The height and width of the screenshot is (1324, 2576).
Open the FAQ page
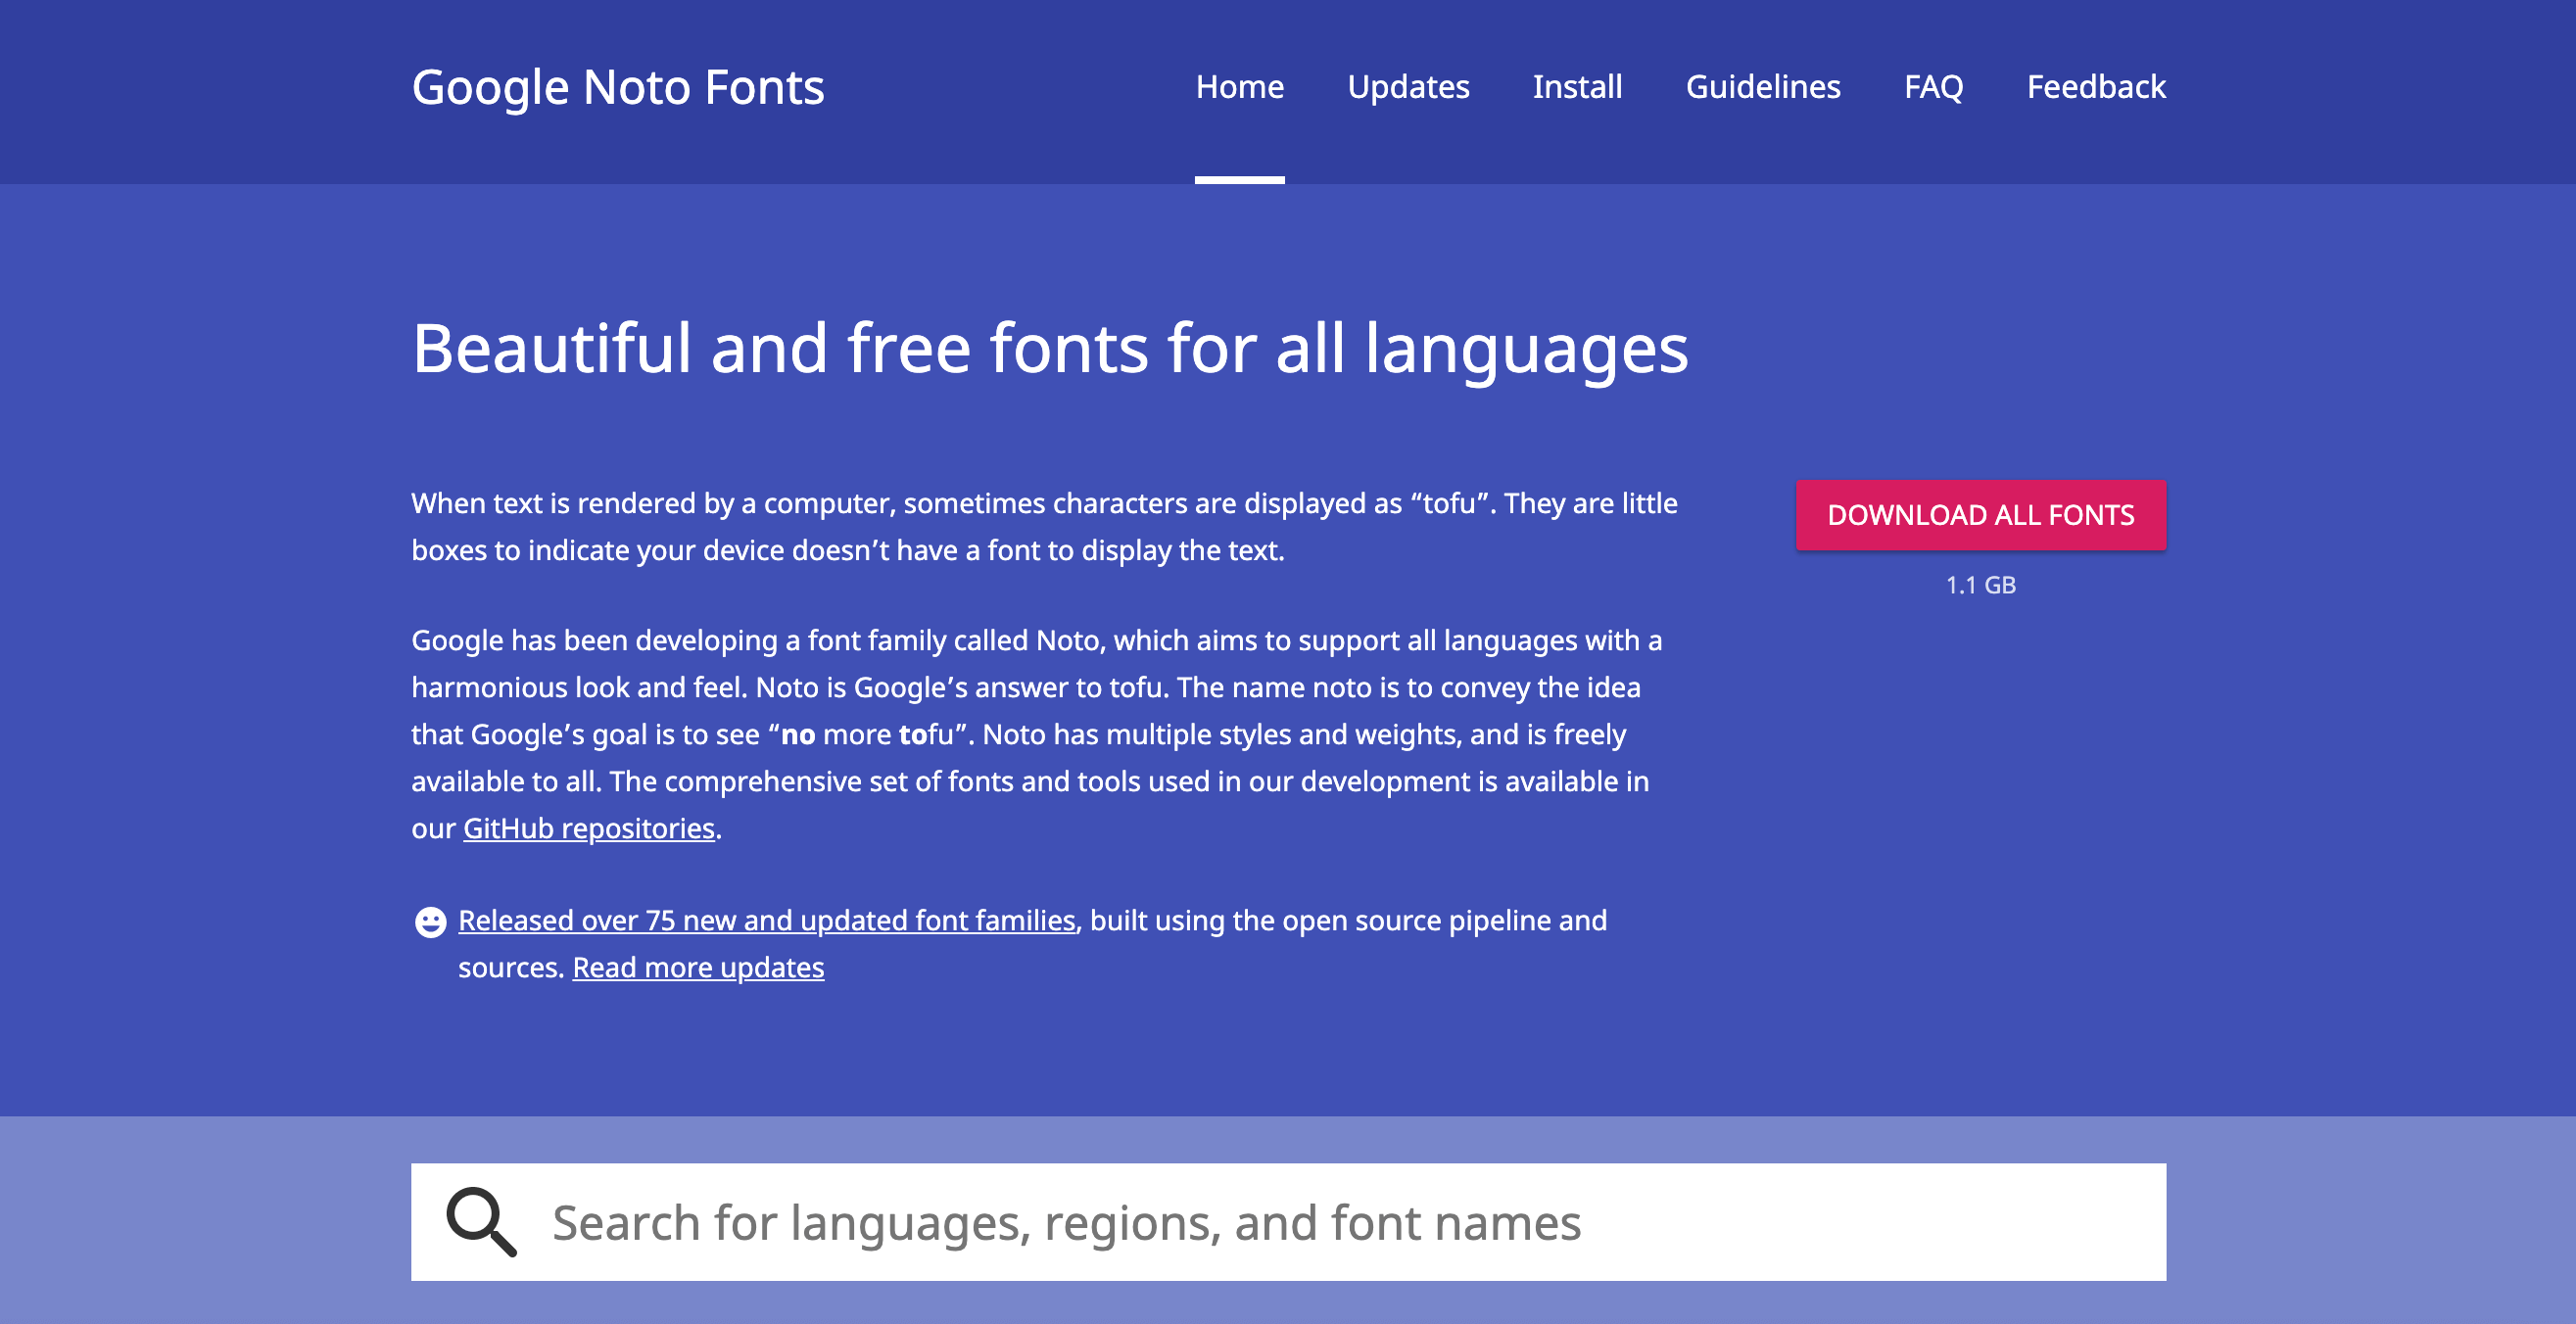[x=1933, y=87]
